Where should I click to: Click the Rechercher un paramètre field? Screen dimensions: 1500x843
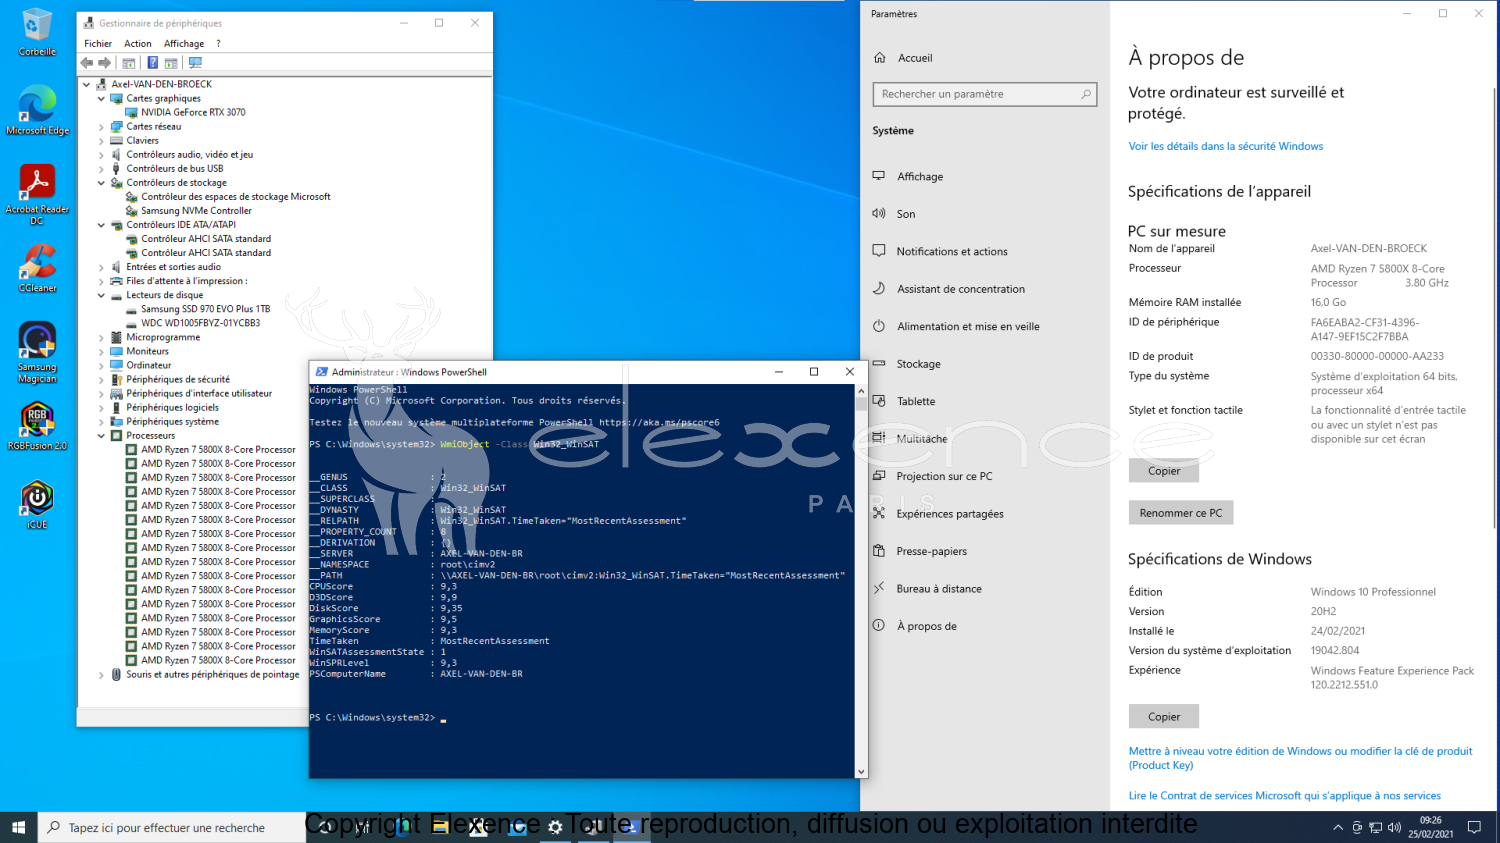click(x=985, y=94)
